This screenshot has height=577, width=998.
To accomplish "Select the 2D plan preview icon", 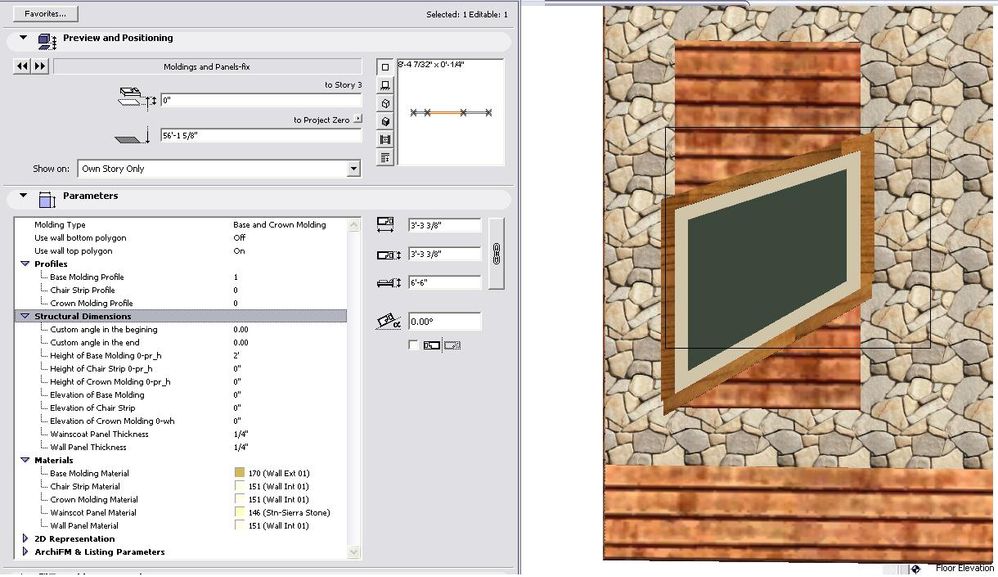I will point(385,67).
